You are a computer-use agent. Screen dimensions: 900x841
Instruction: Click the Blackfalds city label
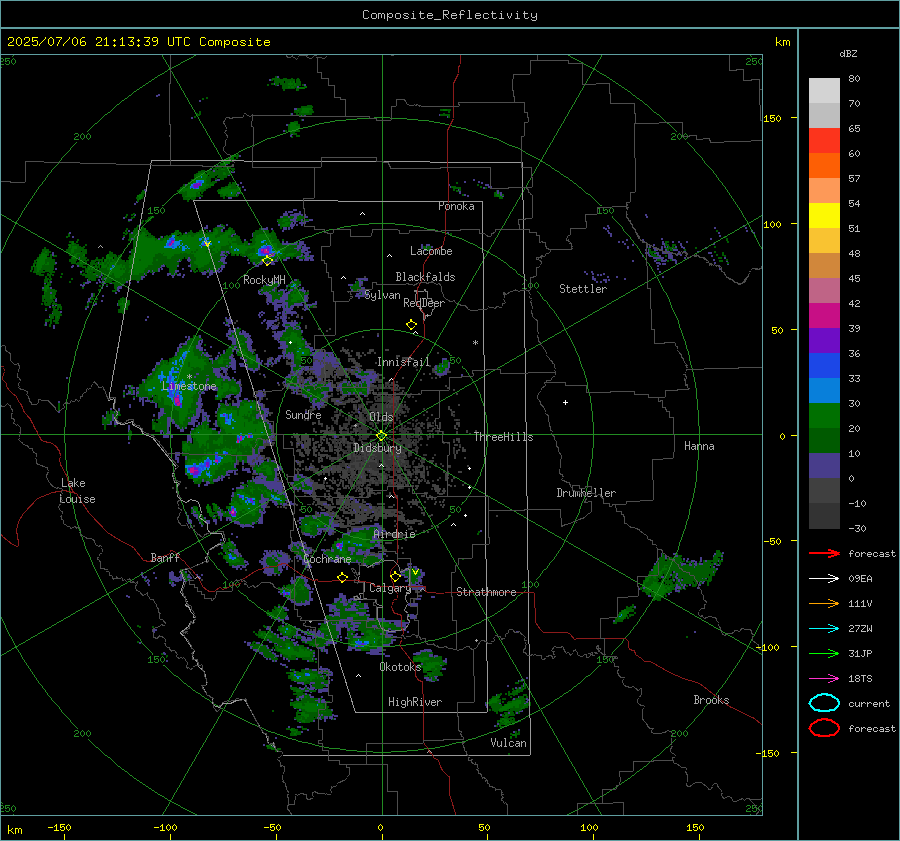click(x=425, y=277)
